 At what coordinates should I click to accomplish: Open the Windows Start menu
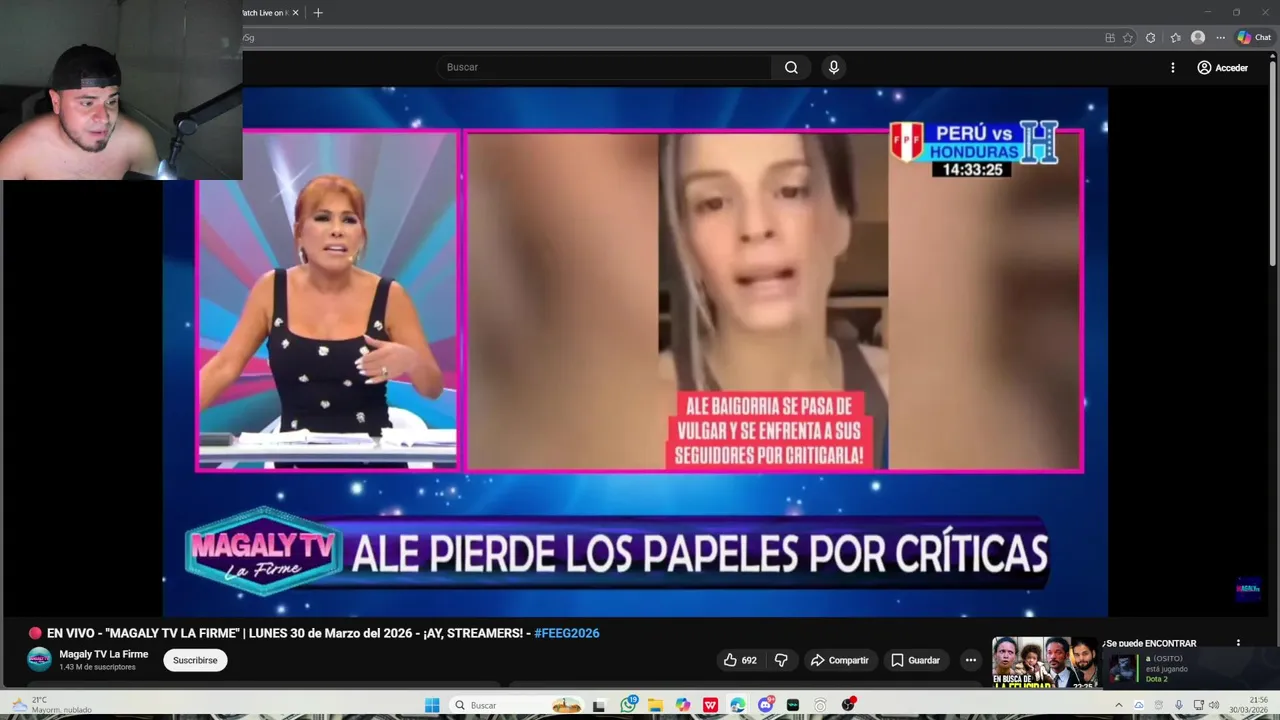pos(432,705)
